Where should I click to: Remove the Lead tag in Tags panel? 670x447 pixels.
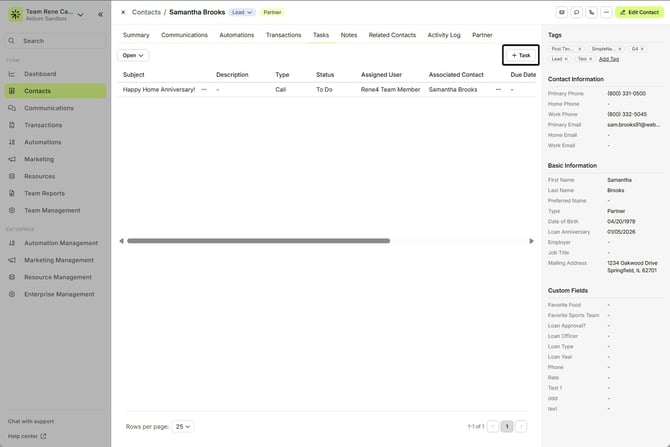click(x=566, y=59)
